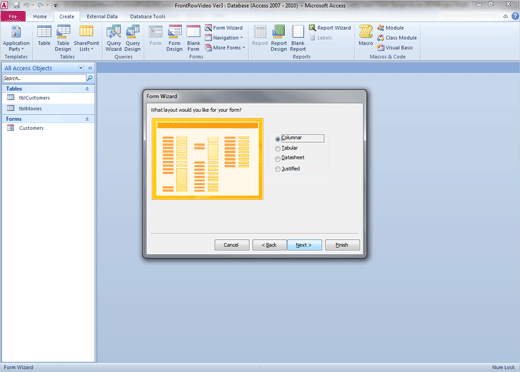The image size is (520, 372).
Task: Select the Justified layout option
Action: [x=287, y=169]
